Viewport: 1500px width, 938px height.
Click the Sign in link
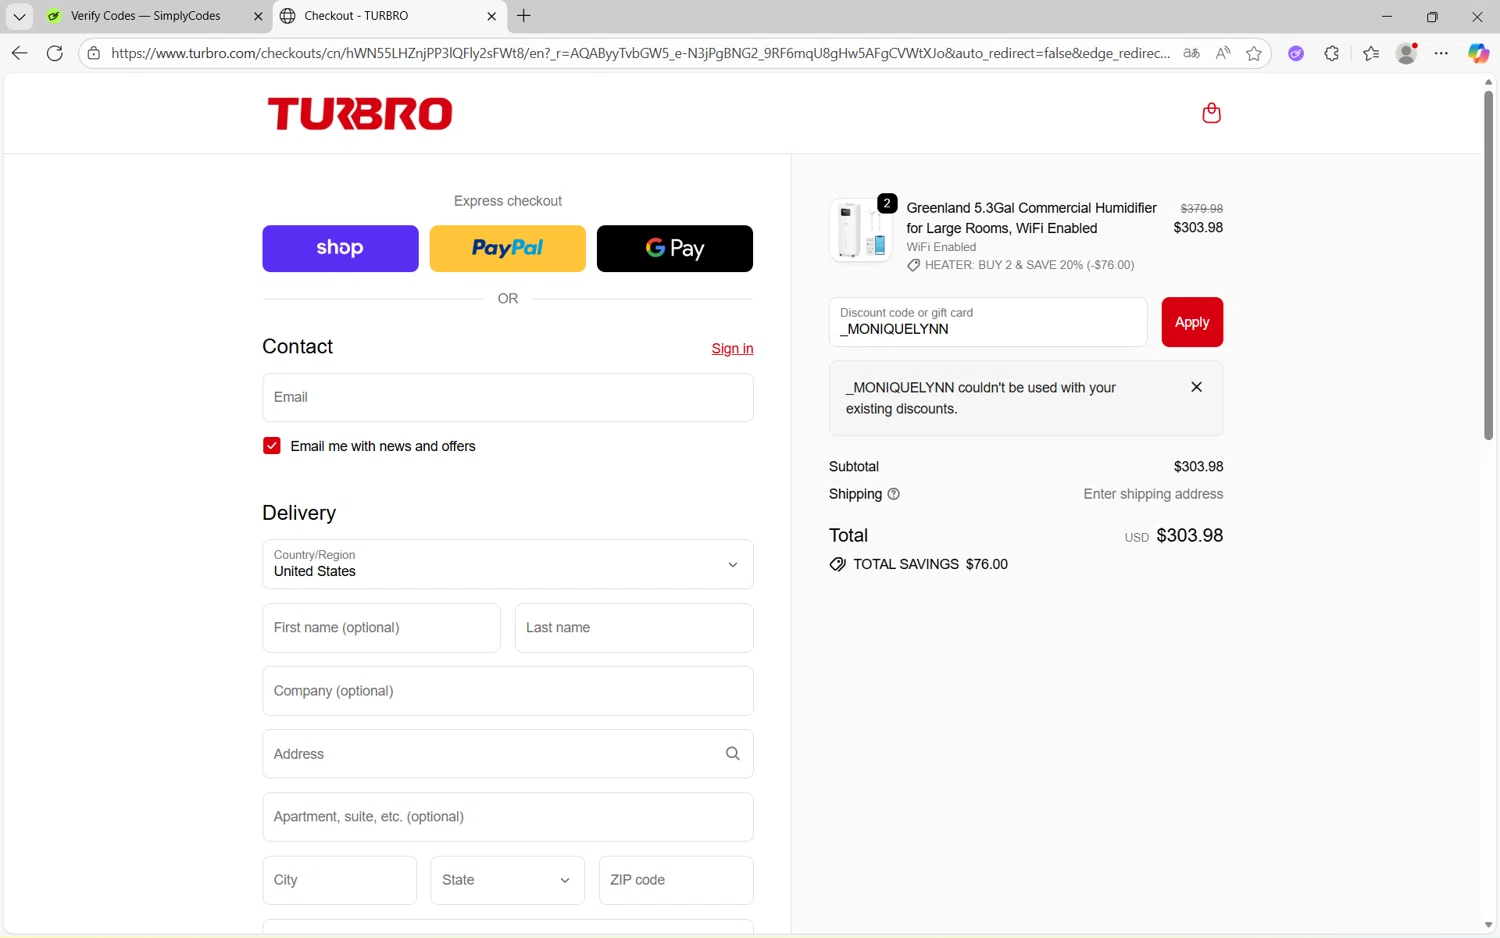click(x=732, y=348)
